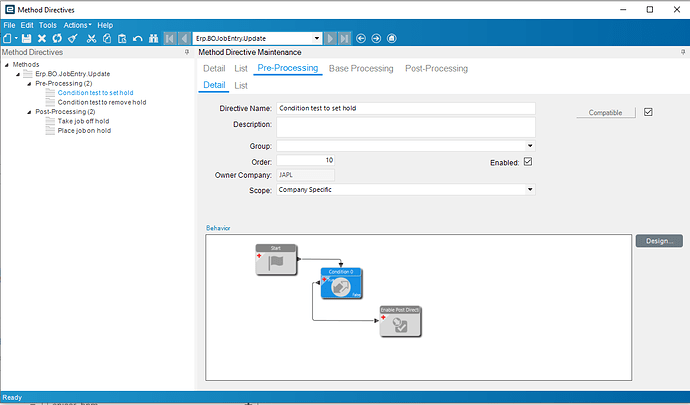Pin the Method Directive Maintenance panel
This screenshot has width=690, height=405.
click(x=683, y=52)
